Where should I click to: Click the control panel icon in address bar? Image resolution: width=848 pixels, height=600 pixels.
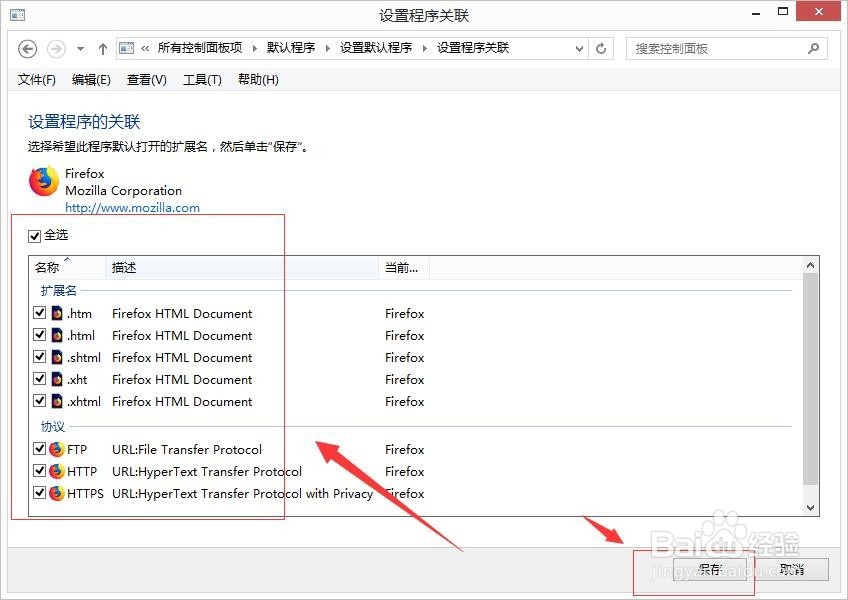(x=127, y=48)
